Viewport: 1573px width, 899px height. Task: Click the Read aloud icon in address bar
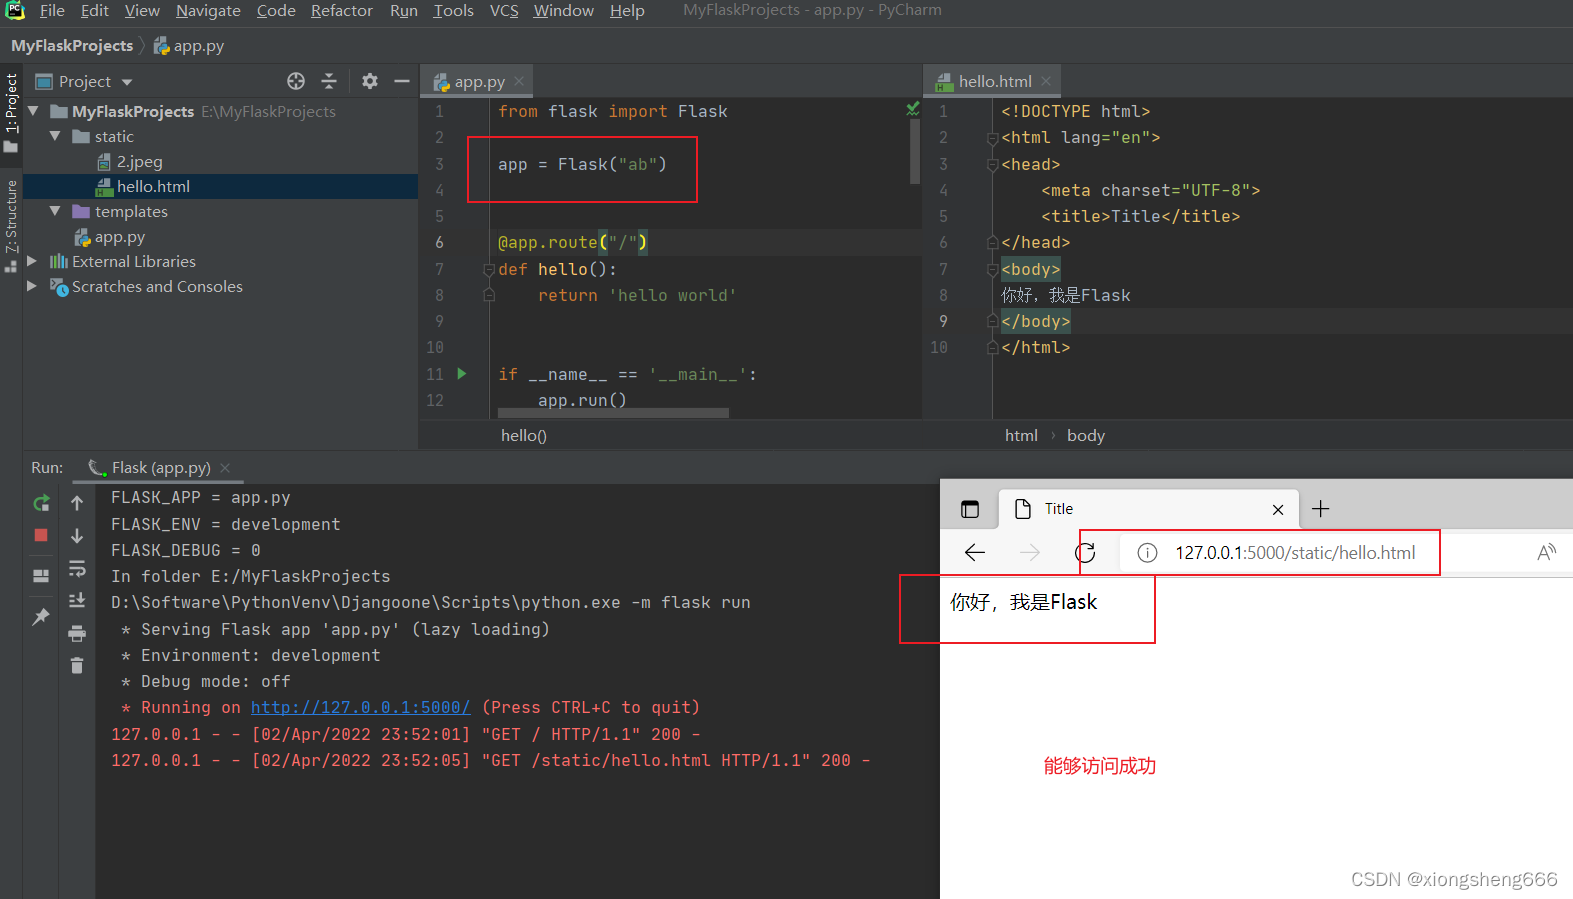point(1546,553)
